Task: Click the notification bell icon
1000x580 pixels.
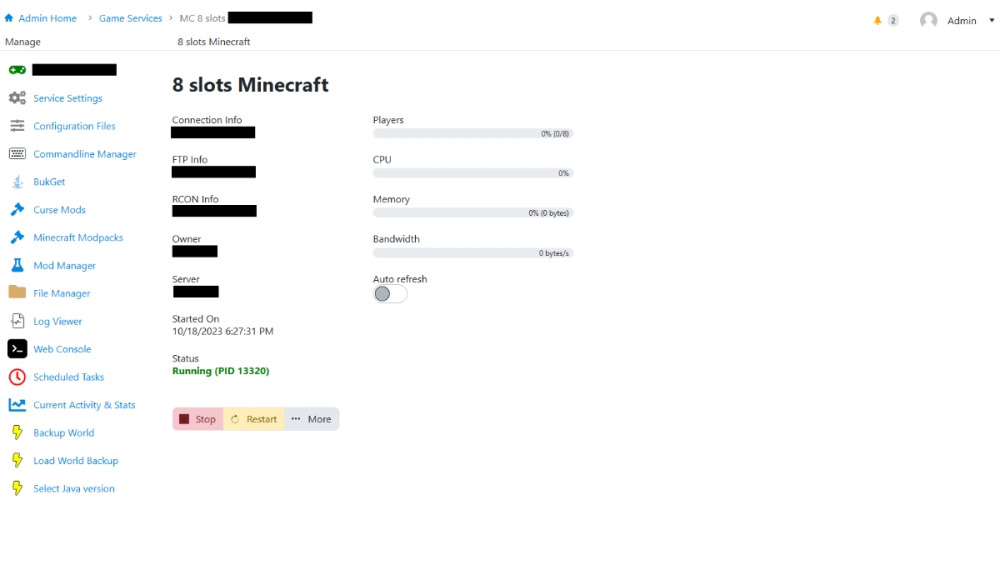Action: tap(878, 20)
